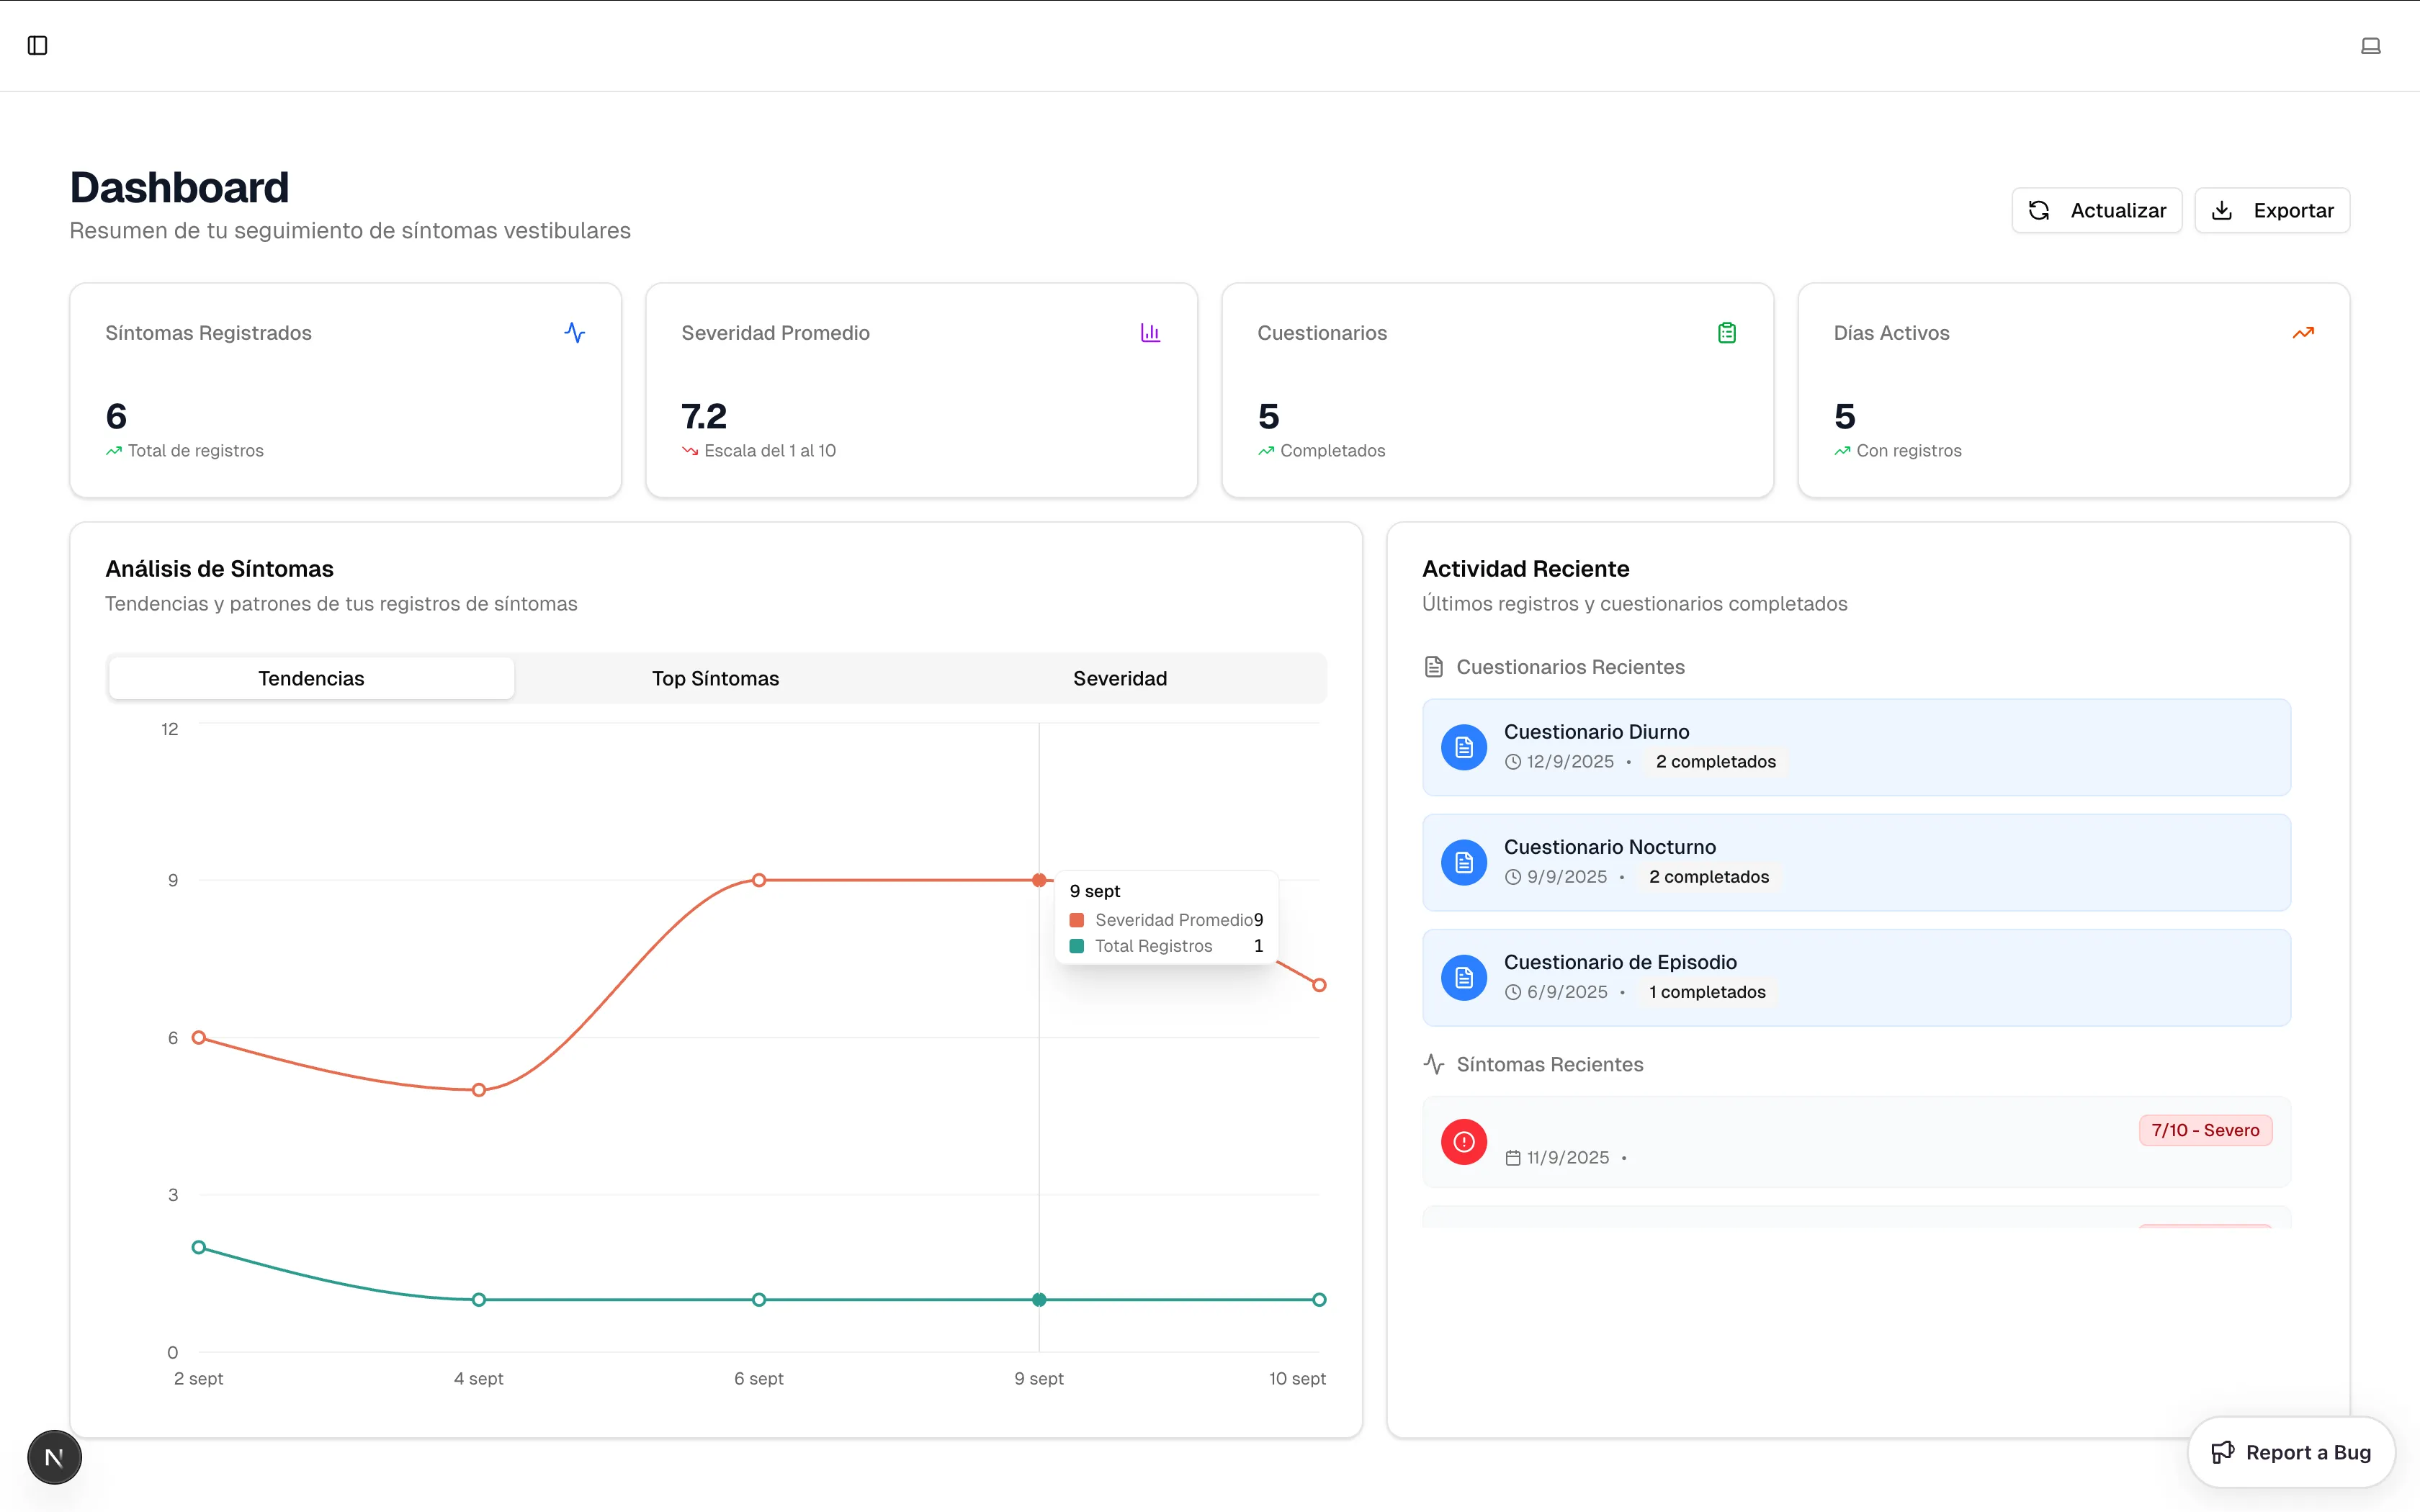Viewport: 2420px width, 1512px height.
Task: Click the Actualizar refresh button
Action: click(x=2096, y=210)
